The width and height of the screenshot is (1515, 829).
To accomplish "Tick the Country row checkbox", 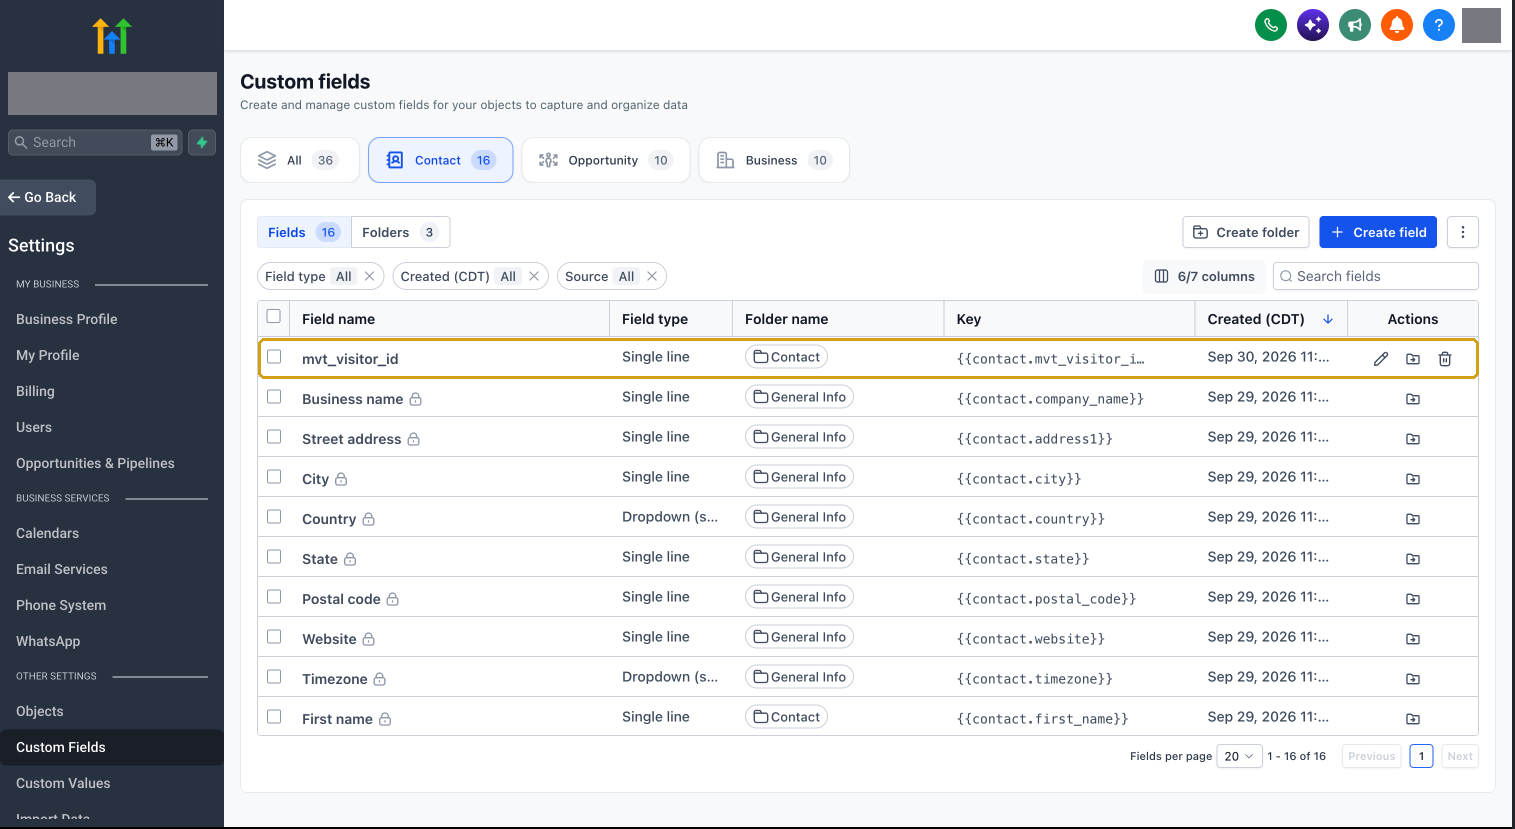I will tap(274, 517).
